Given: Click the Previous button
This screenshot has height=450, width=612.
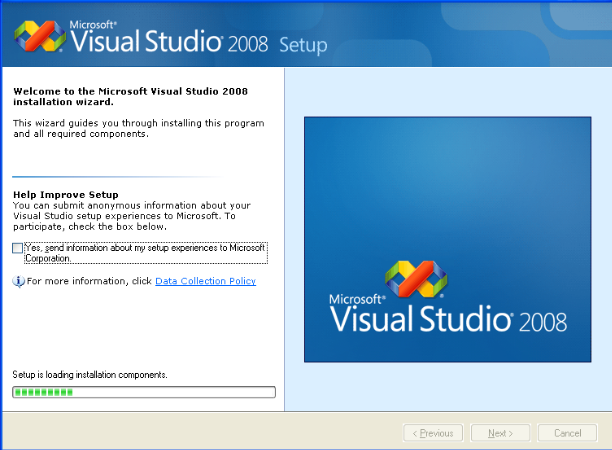Looking at the screenshot, I should click(433, 433).
